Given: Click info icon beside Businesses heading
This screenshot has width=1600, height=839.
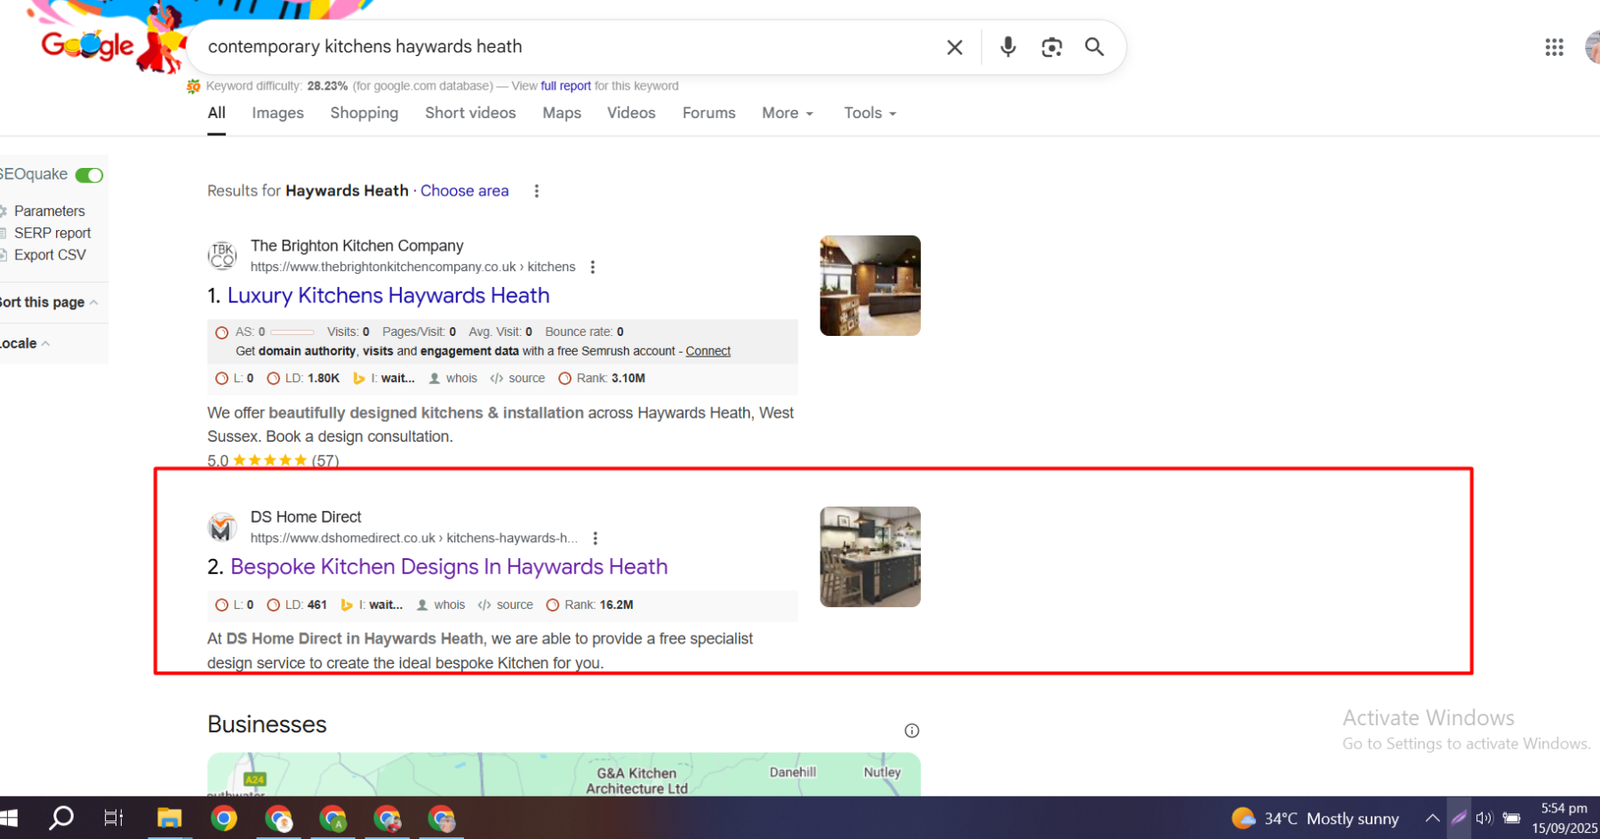Looking at the screenshot, I should [x=911, y=730].
